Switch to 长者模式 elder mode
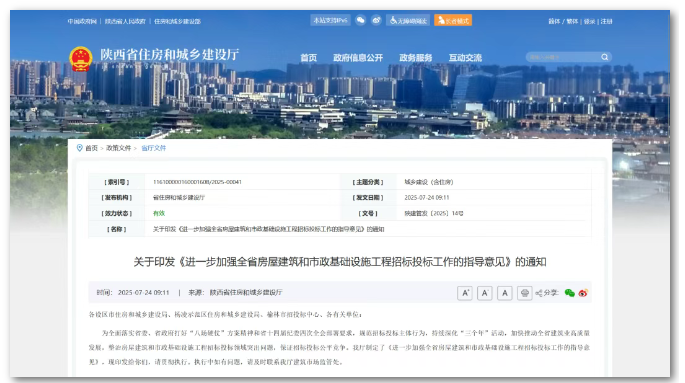685x383 pixels. [453, 21]
